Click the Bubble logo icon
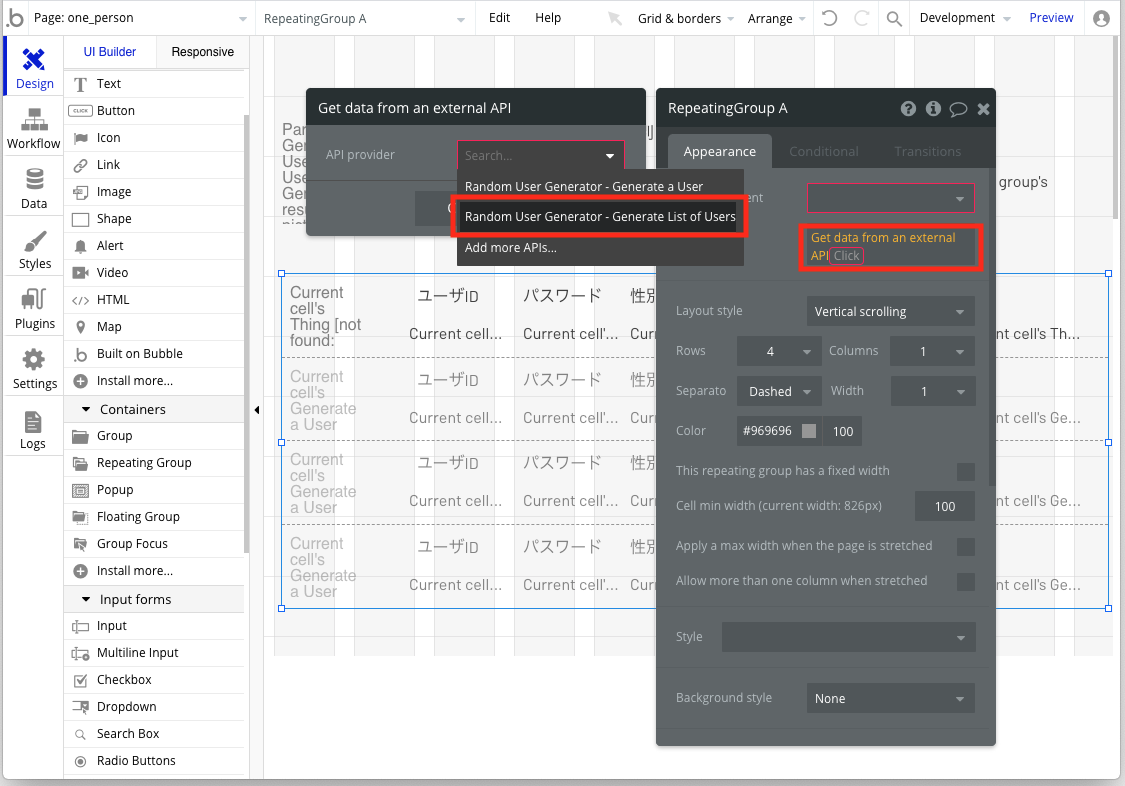 click(15, 18)
